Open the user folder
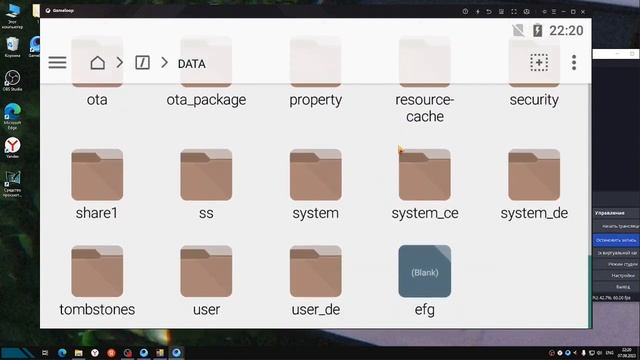The height and width of the screenshot is (360, 640). pyautogui.click(x=206, y=281)
